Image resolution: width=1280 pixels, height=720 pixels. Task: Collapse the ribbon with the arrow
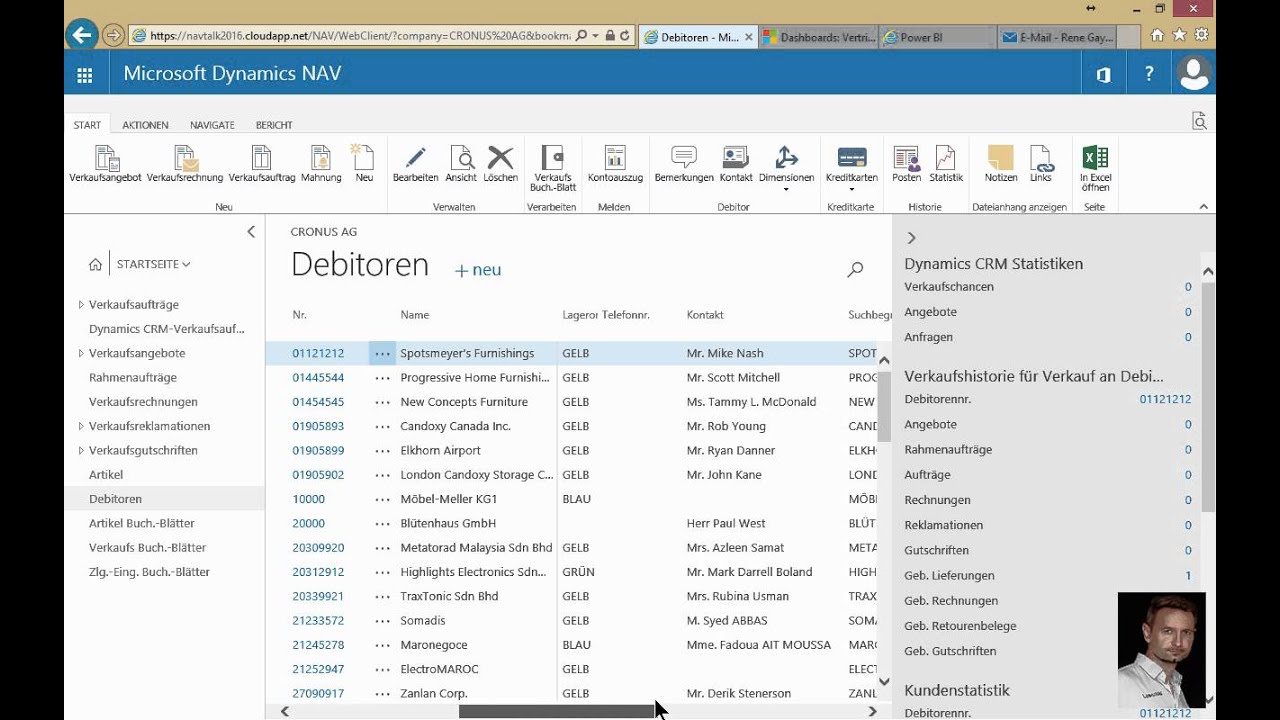pos(1204,207)
